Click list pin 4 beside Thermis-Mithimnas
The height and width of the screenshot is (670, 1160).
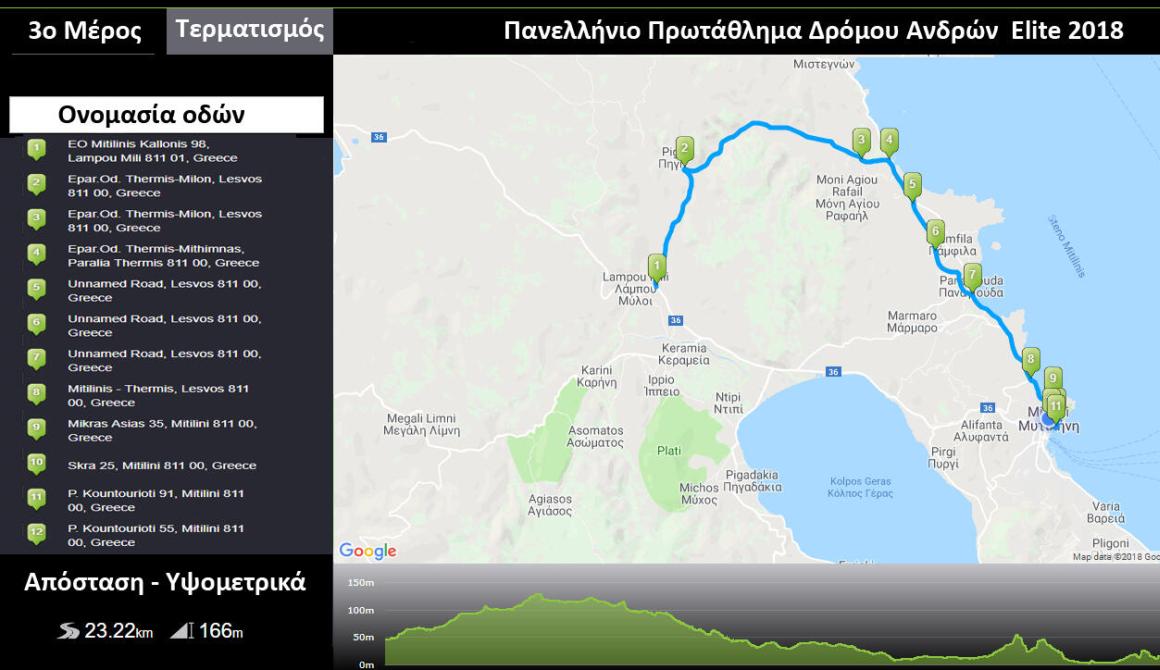click(x=36, y=254)
